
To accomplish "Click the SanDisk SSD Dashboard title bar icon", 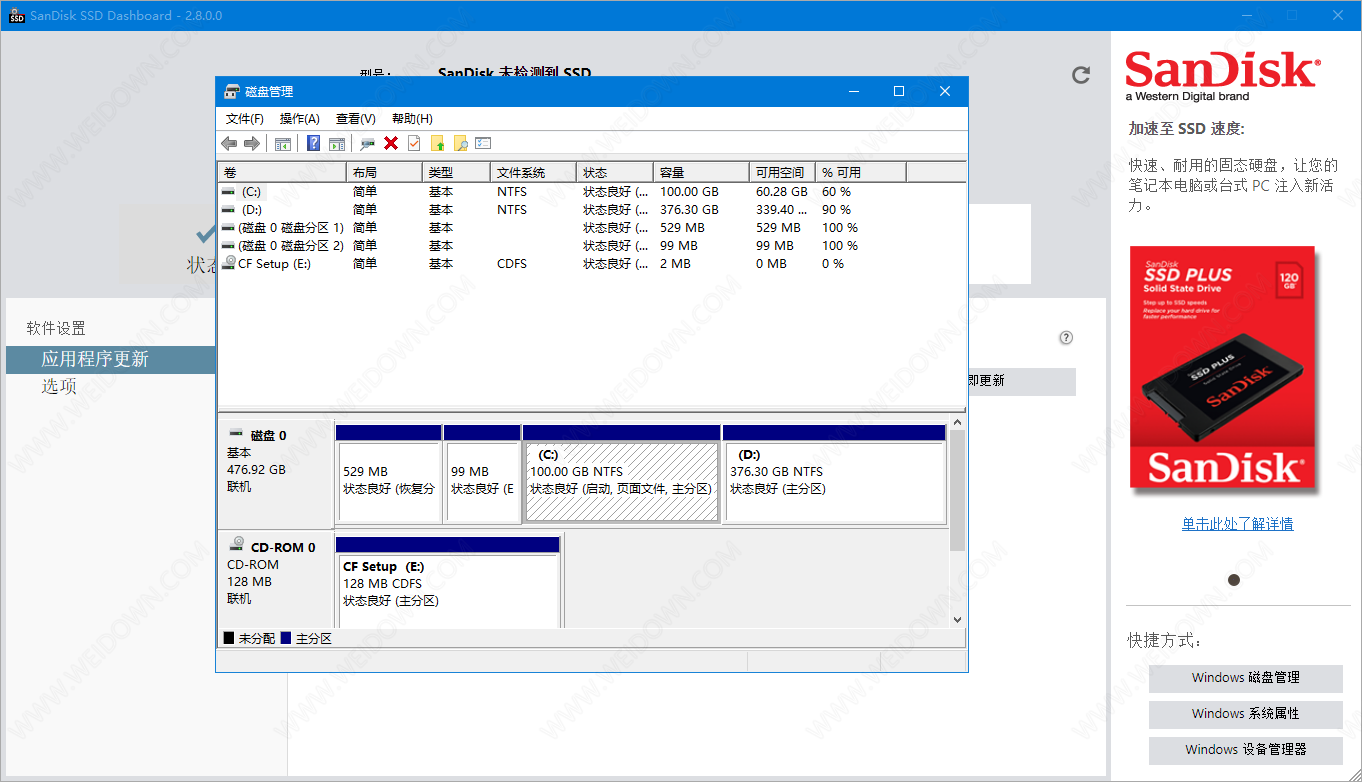I will point(16,15).
